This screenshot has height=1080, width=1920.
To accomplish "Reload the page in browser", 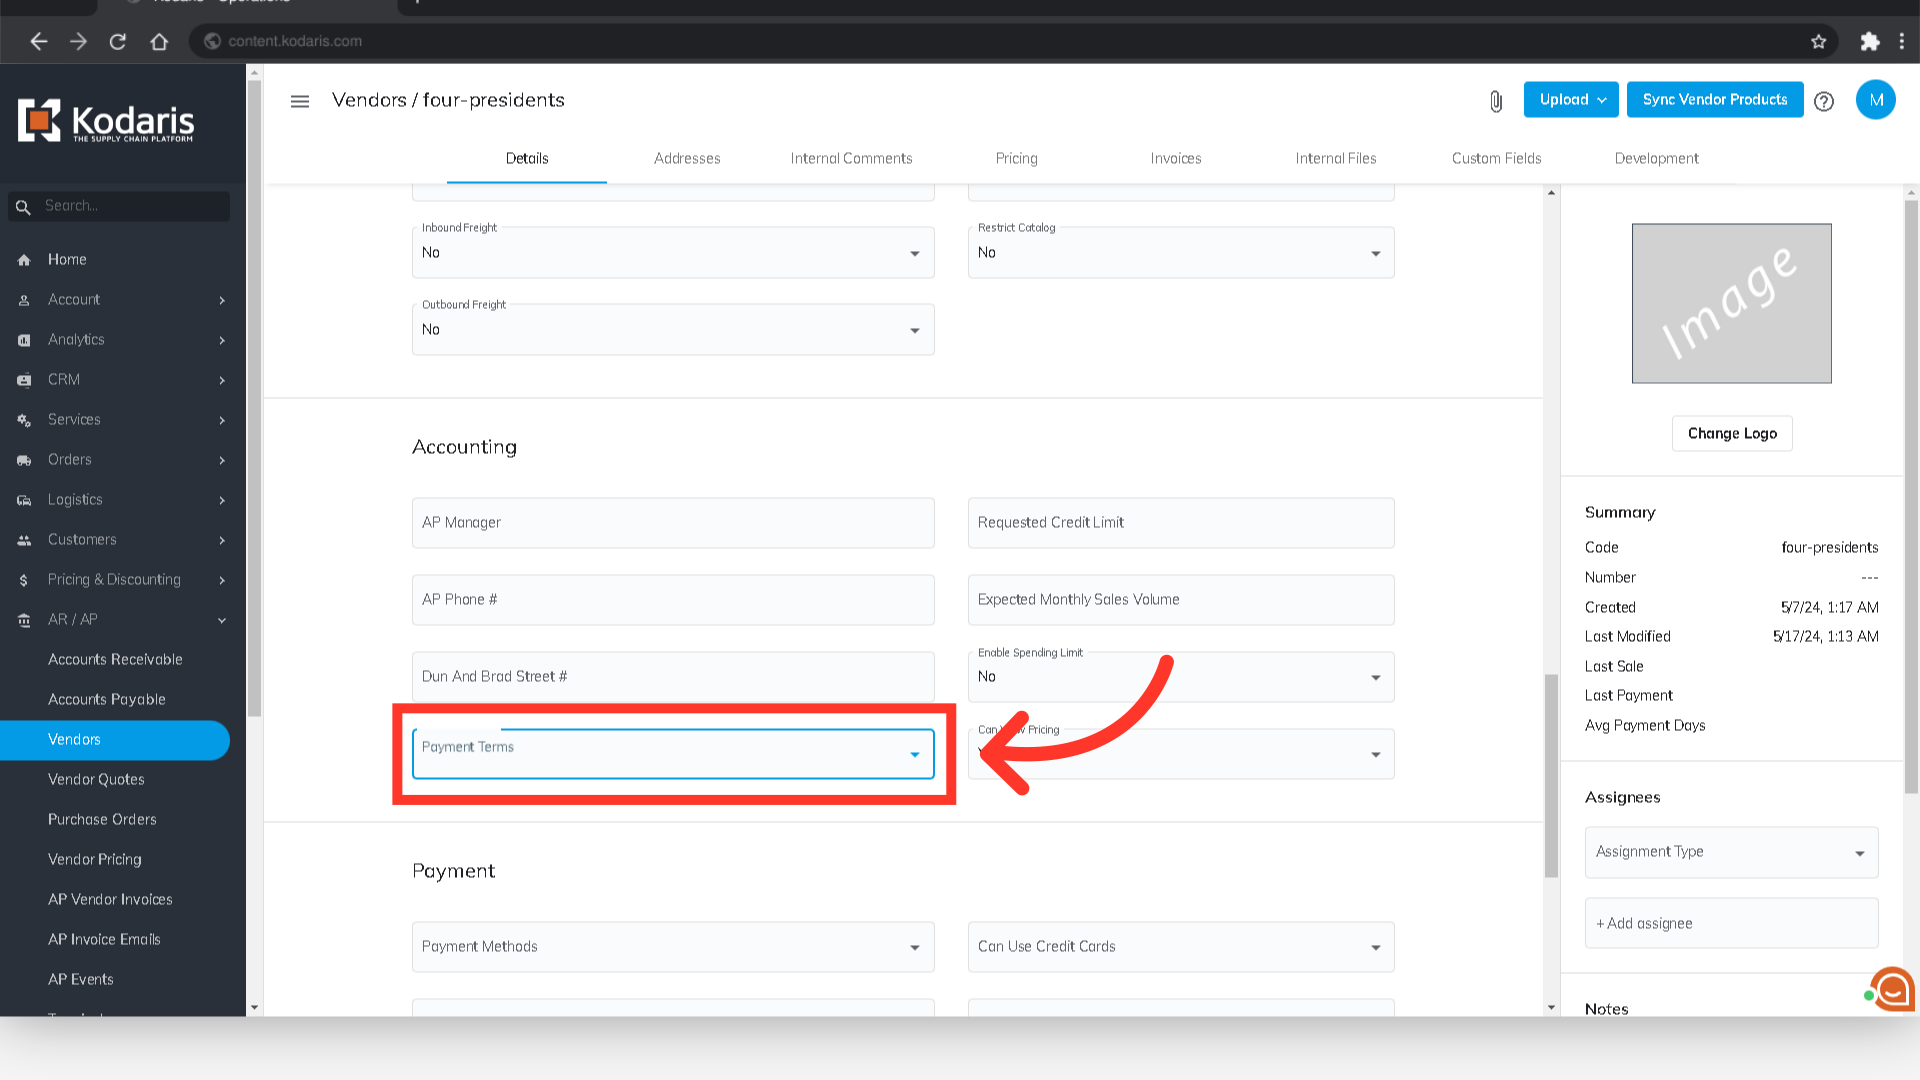I will [118, 41].
